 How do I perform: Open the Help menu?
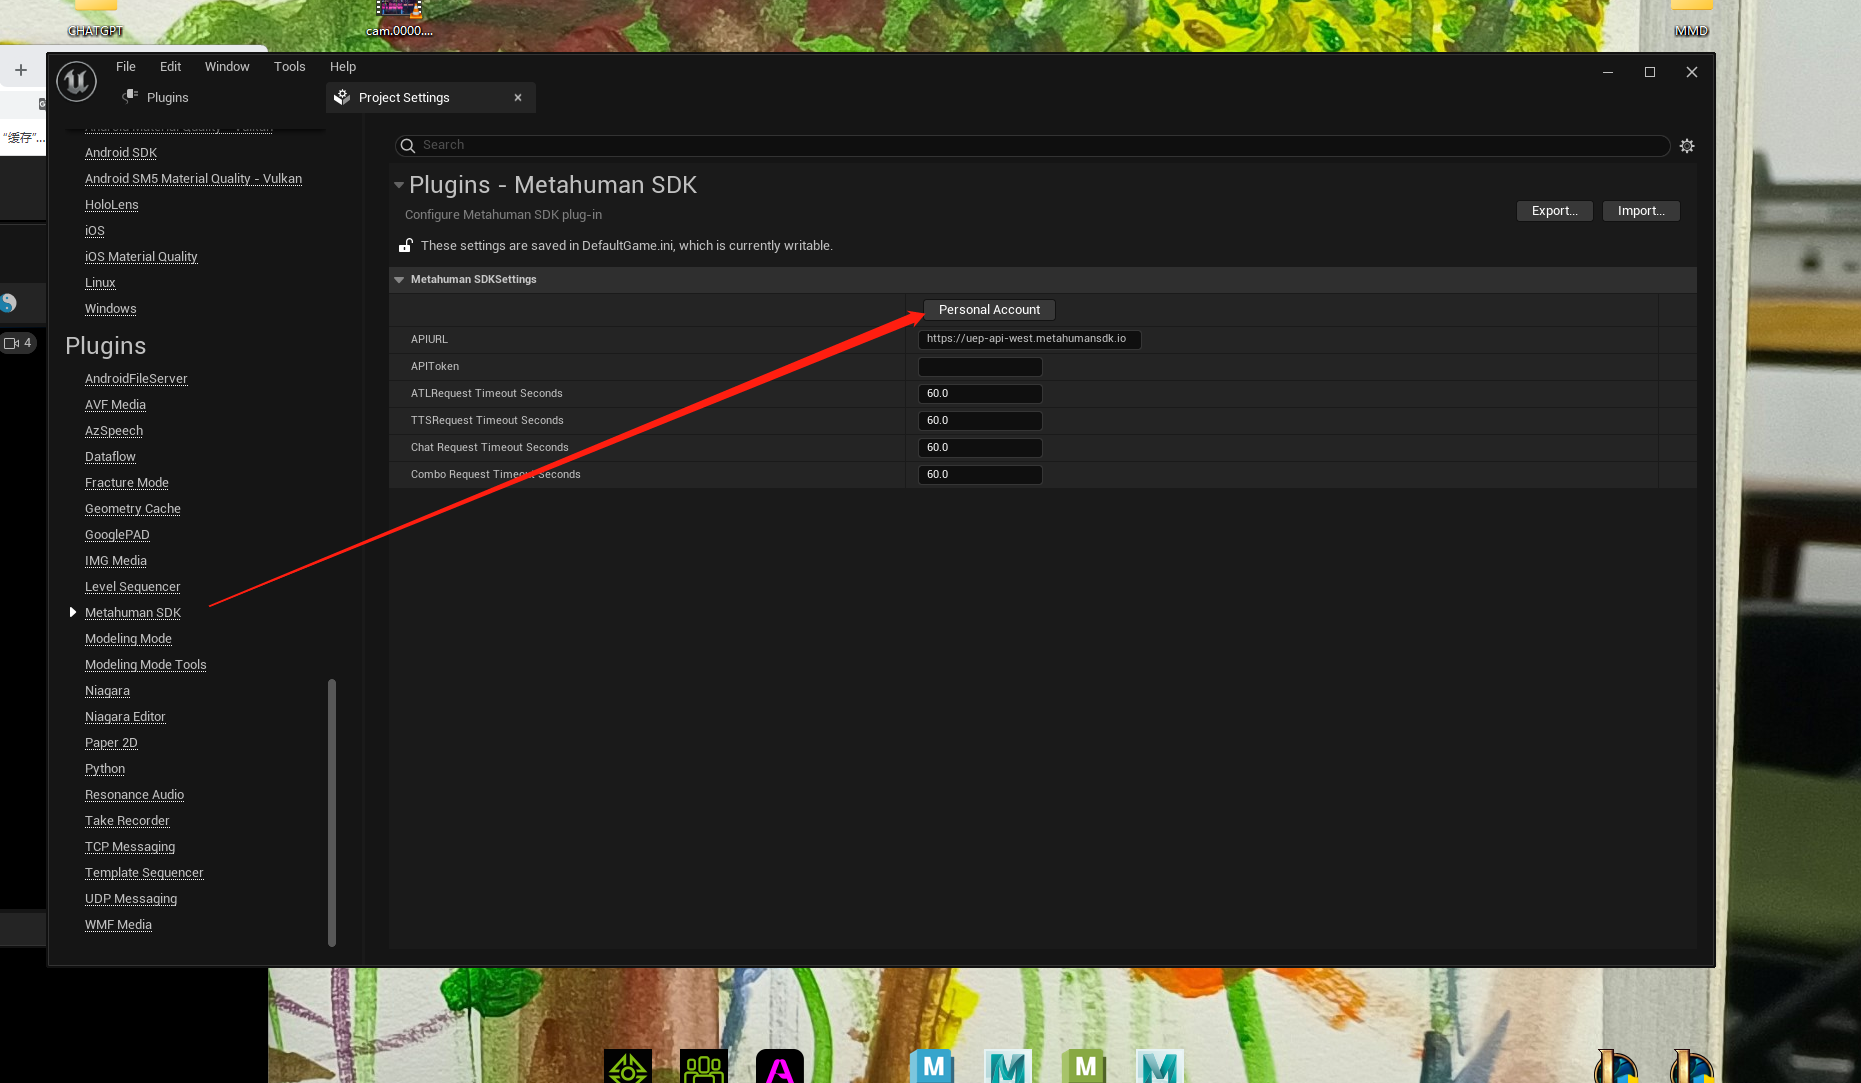343,67
